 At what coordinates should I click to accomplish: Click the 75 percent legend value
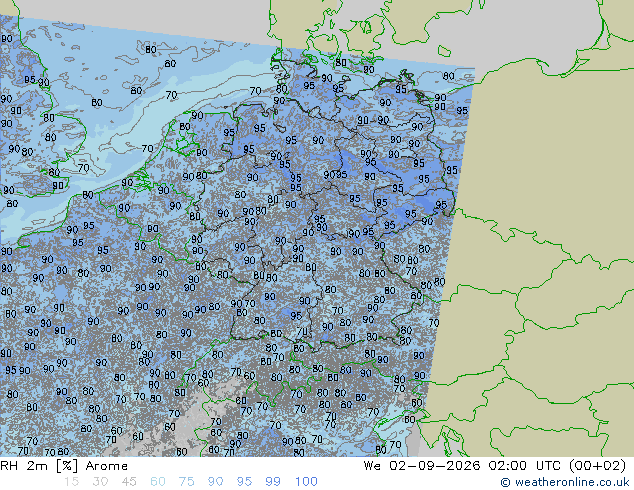186,482
